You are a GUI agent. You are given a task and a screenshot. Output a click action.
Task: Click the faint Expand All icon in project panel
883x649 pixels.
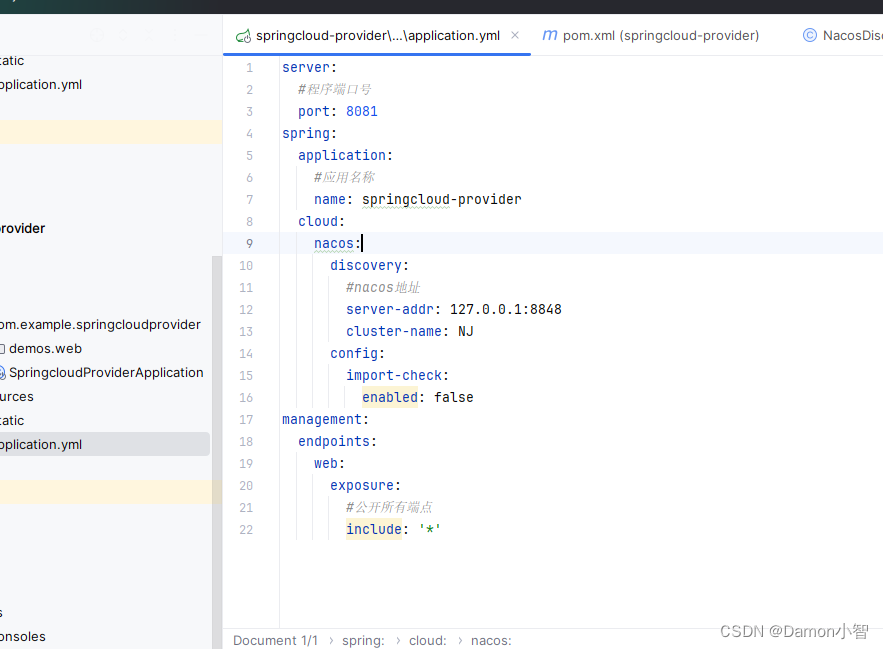pyautogui.click(x=123, y=35)
